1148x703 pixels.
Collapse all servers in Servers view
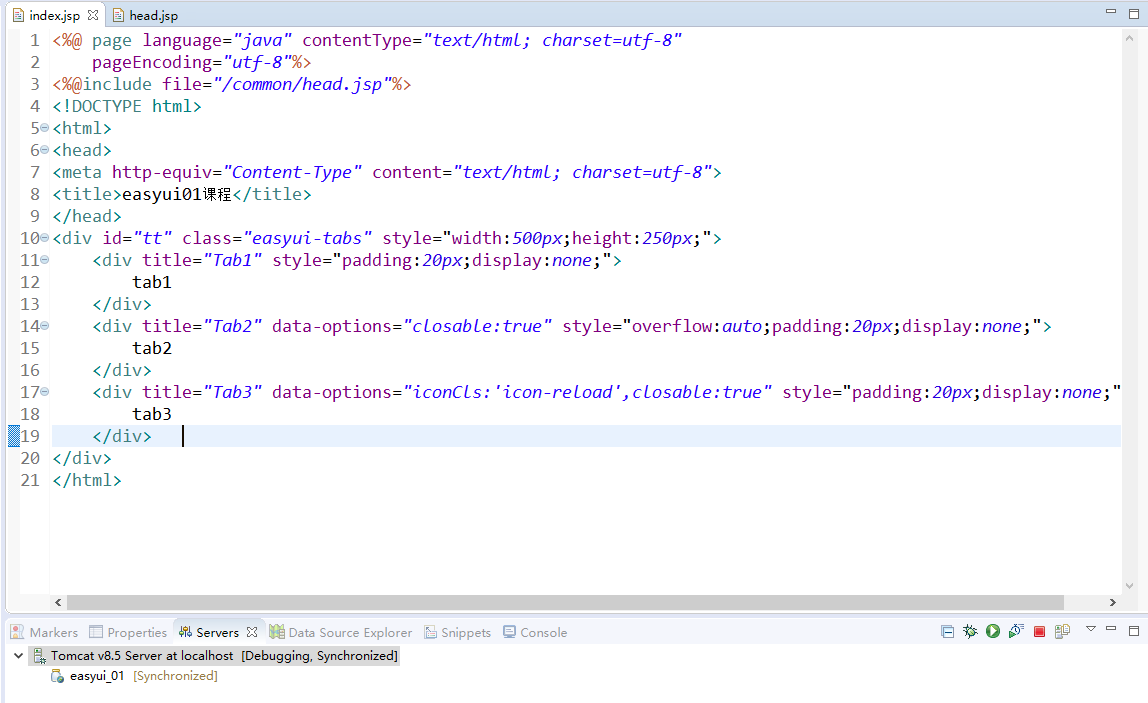point(947,631)
